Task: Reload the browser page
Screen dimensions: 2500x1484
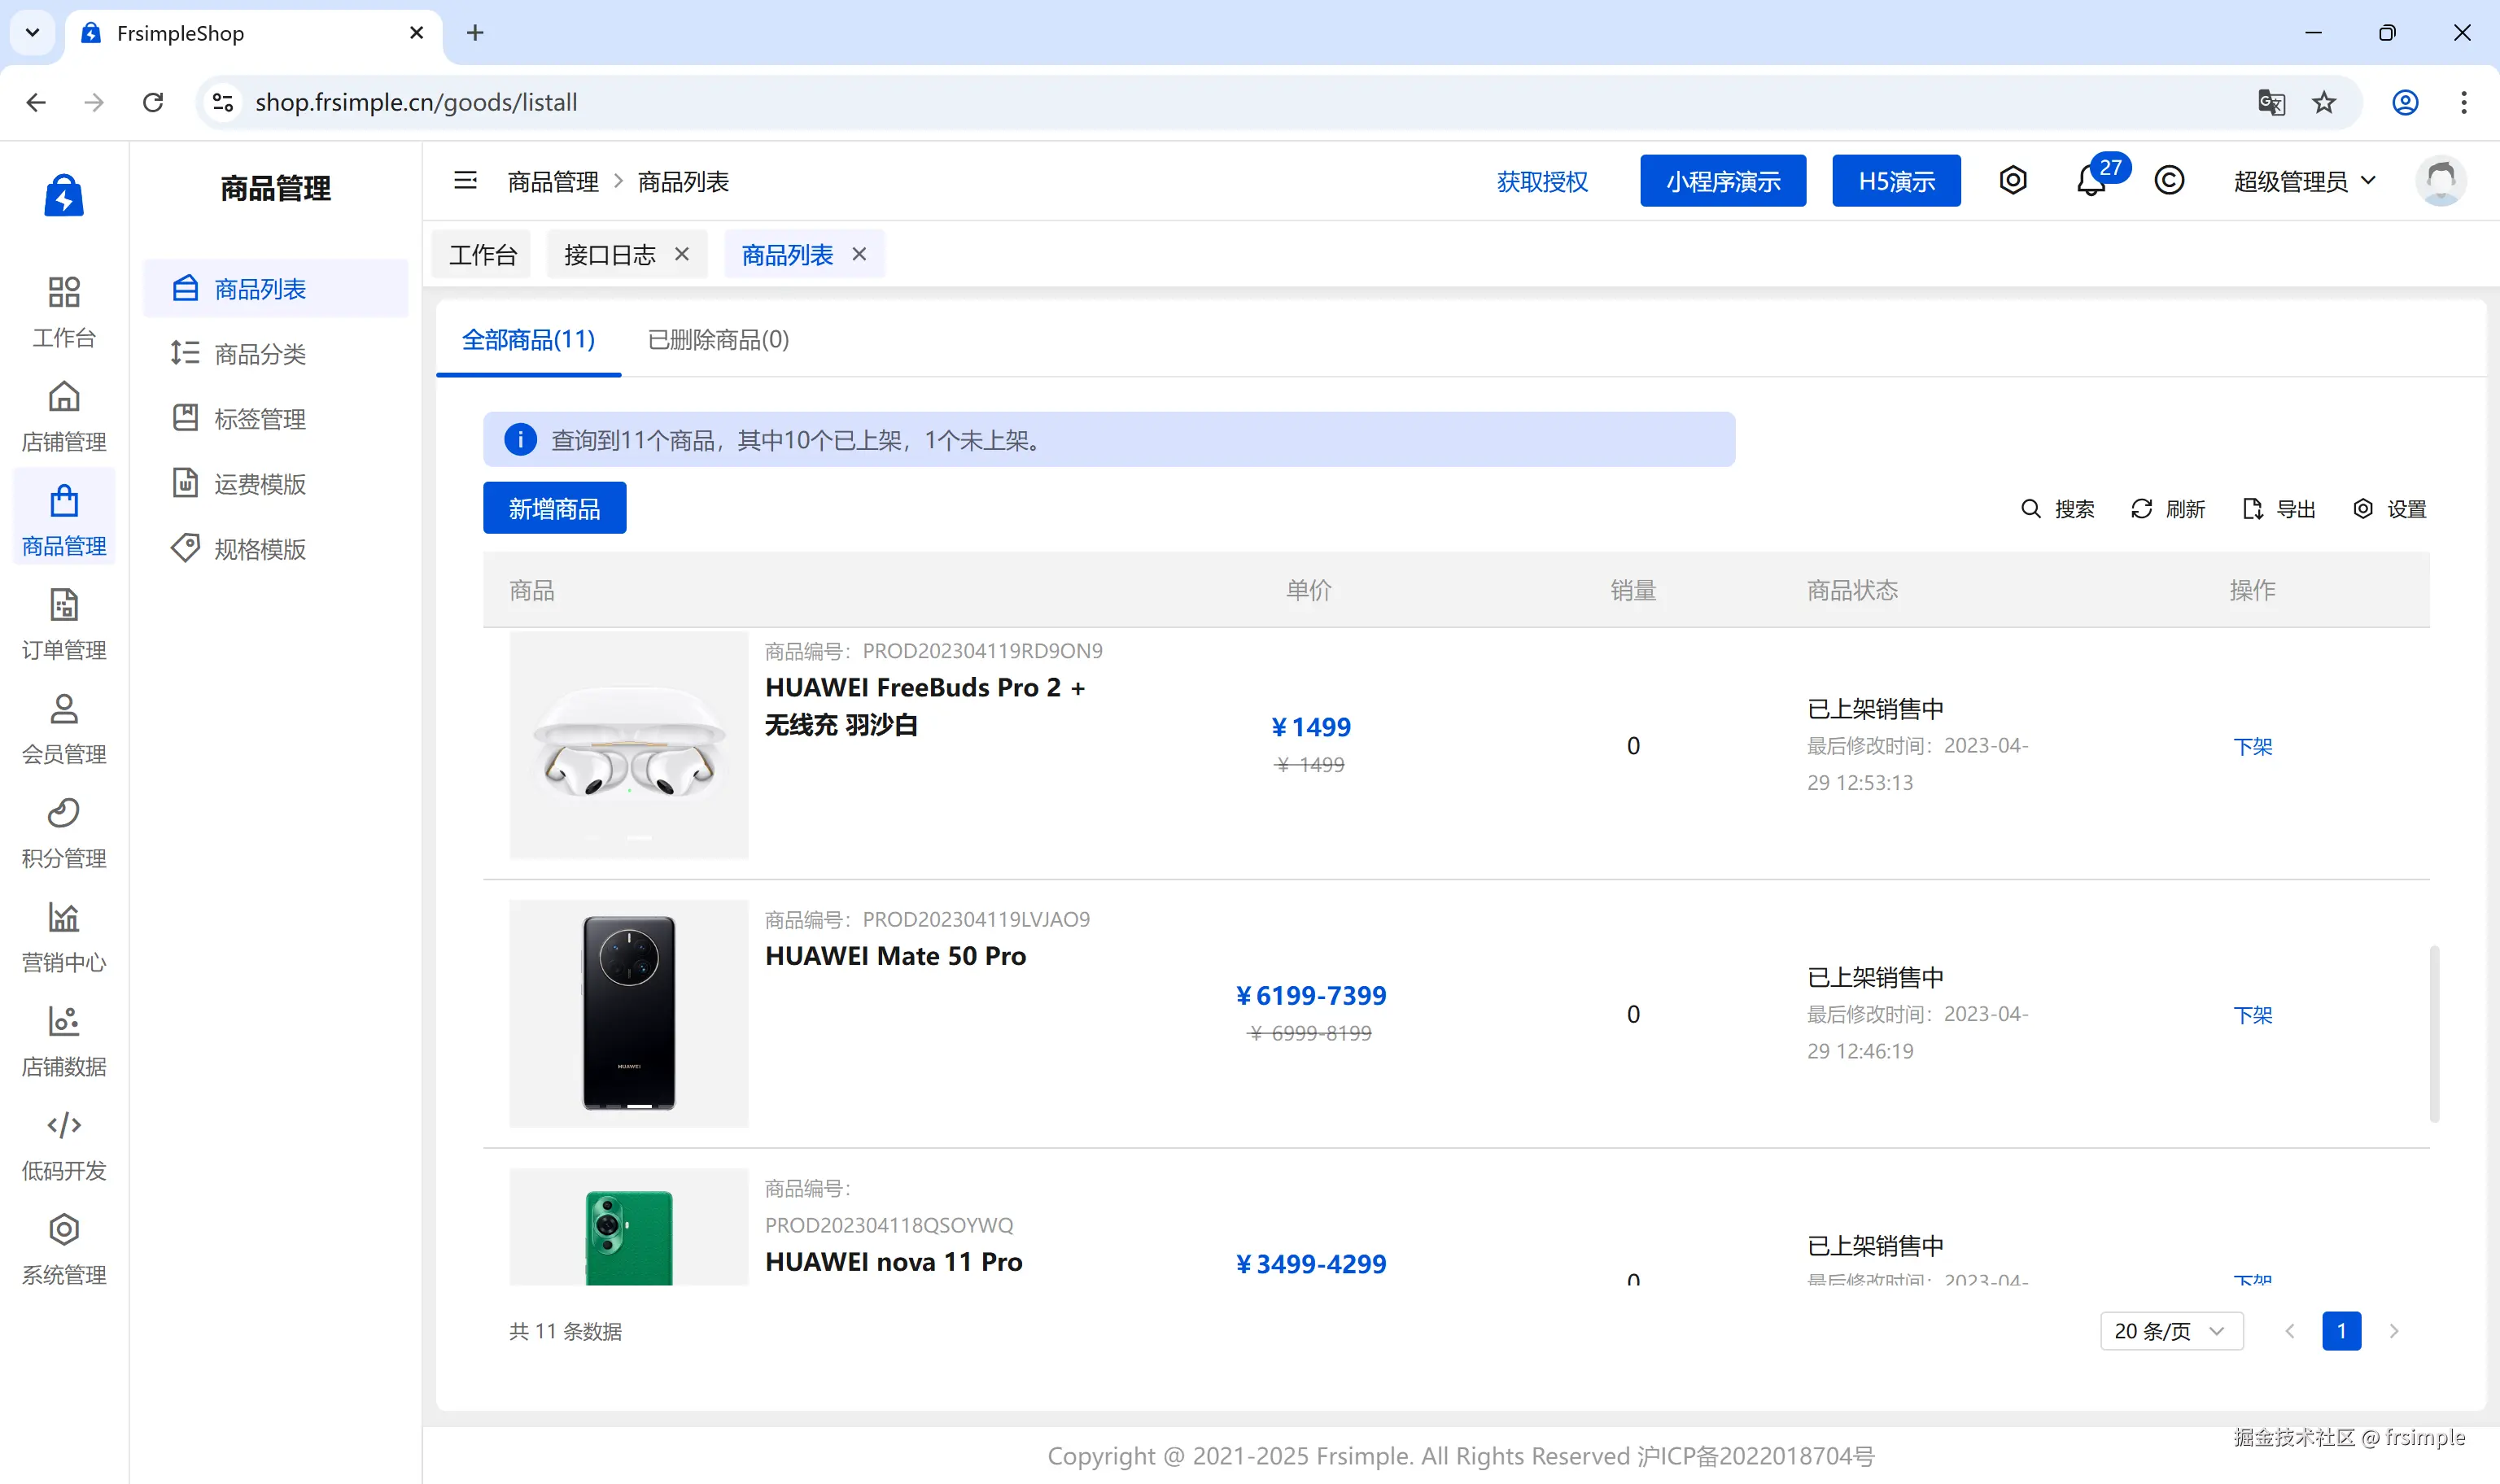Action: point(153,102)
